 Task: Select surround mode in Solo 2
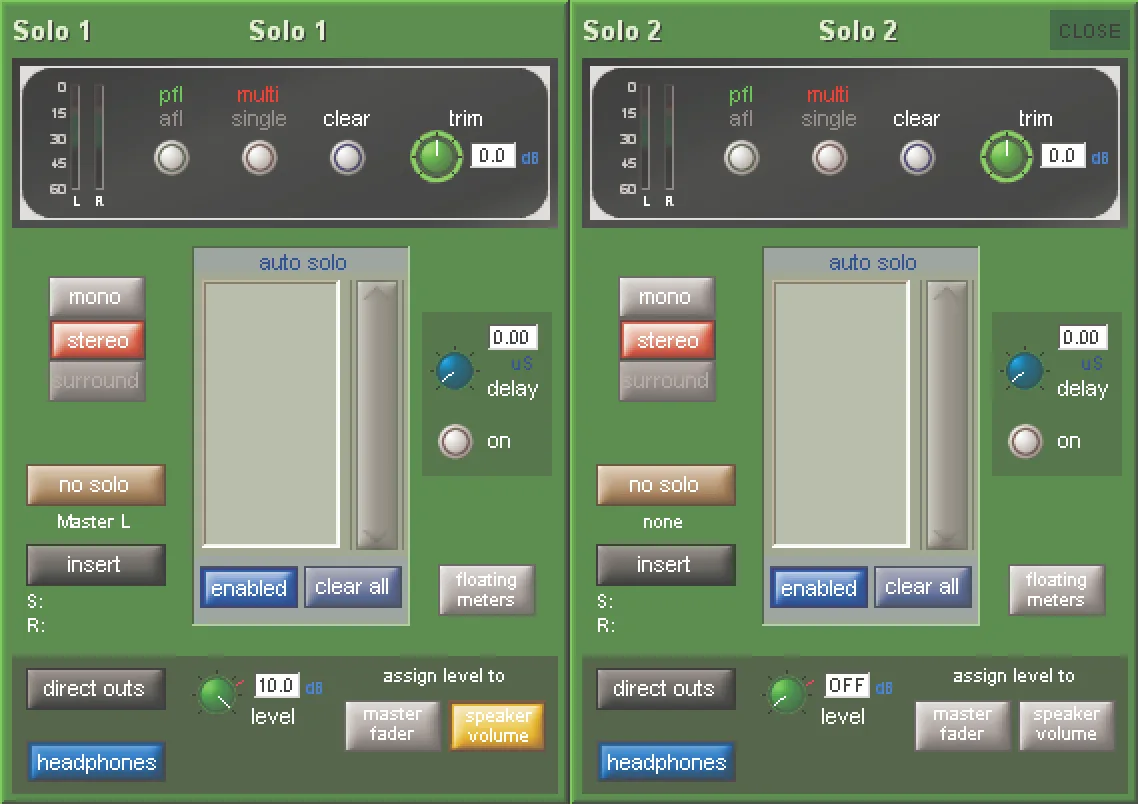[x=666, y=380]
